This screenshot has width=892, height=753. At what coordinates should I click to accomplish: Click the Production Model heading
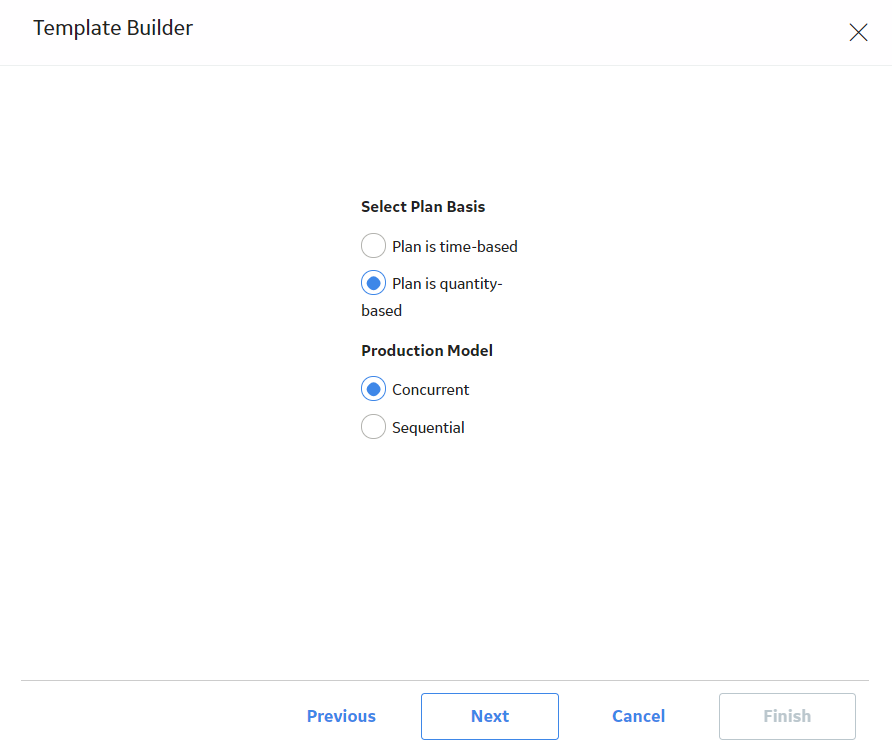tap(427, 350)
